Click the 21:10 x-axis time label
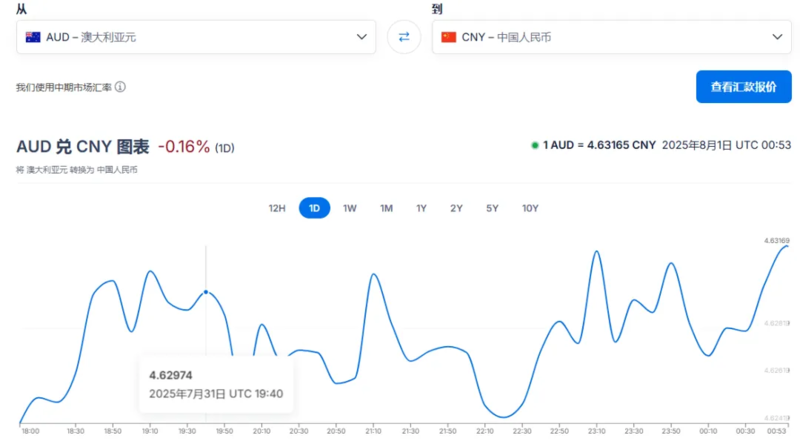Viewport: 800px width, 441px height. pyautogui.click(x=373, y=431)
